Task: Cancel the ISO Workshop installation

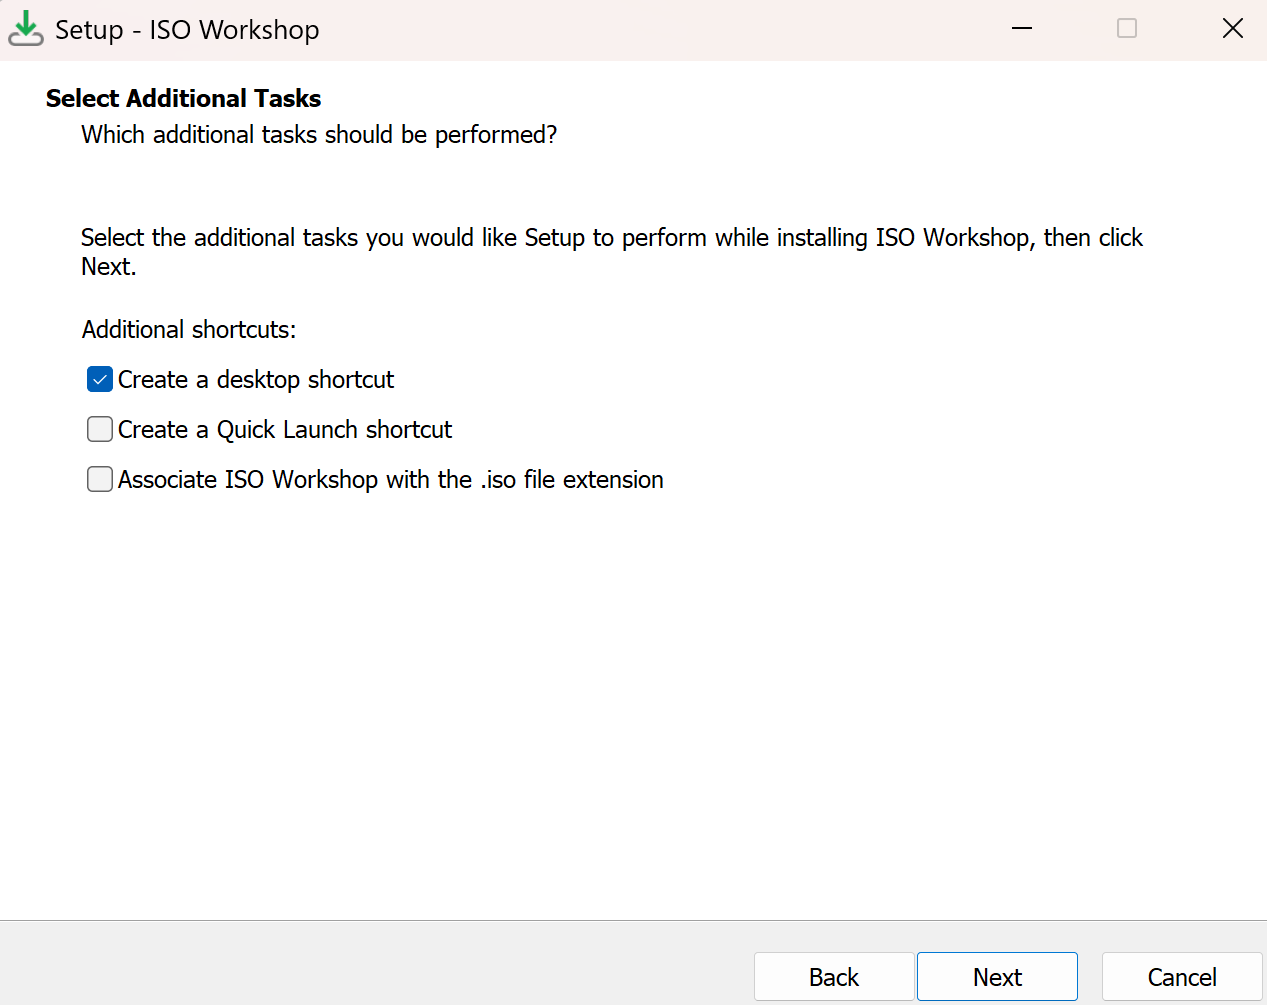Action: (1182, 977)
